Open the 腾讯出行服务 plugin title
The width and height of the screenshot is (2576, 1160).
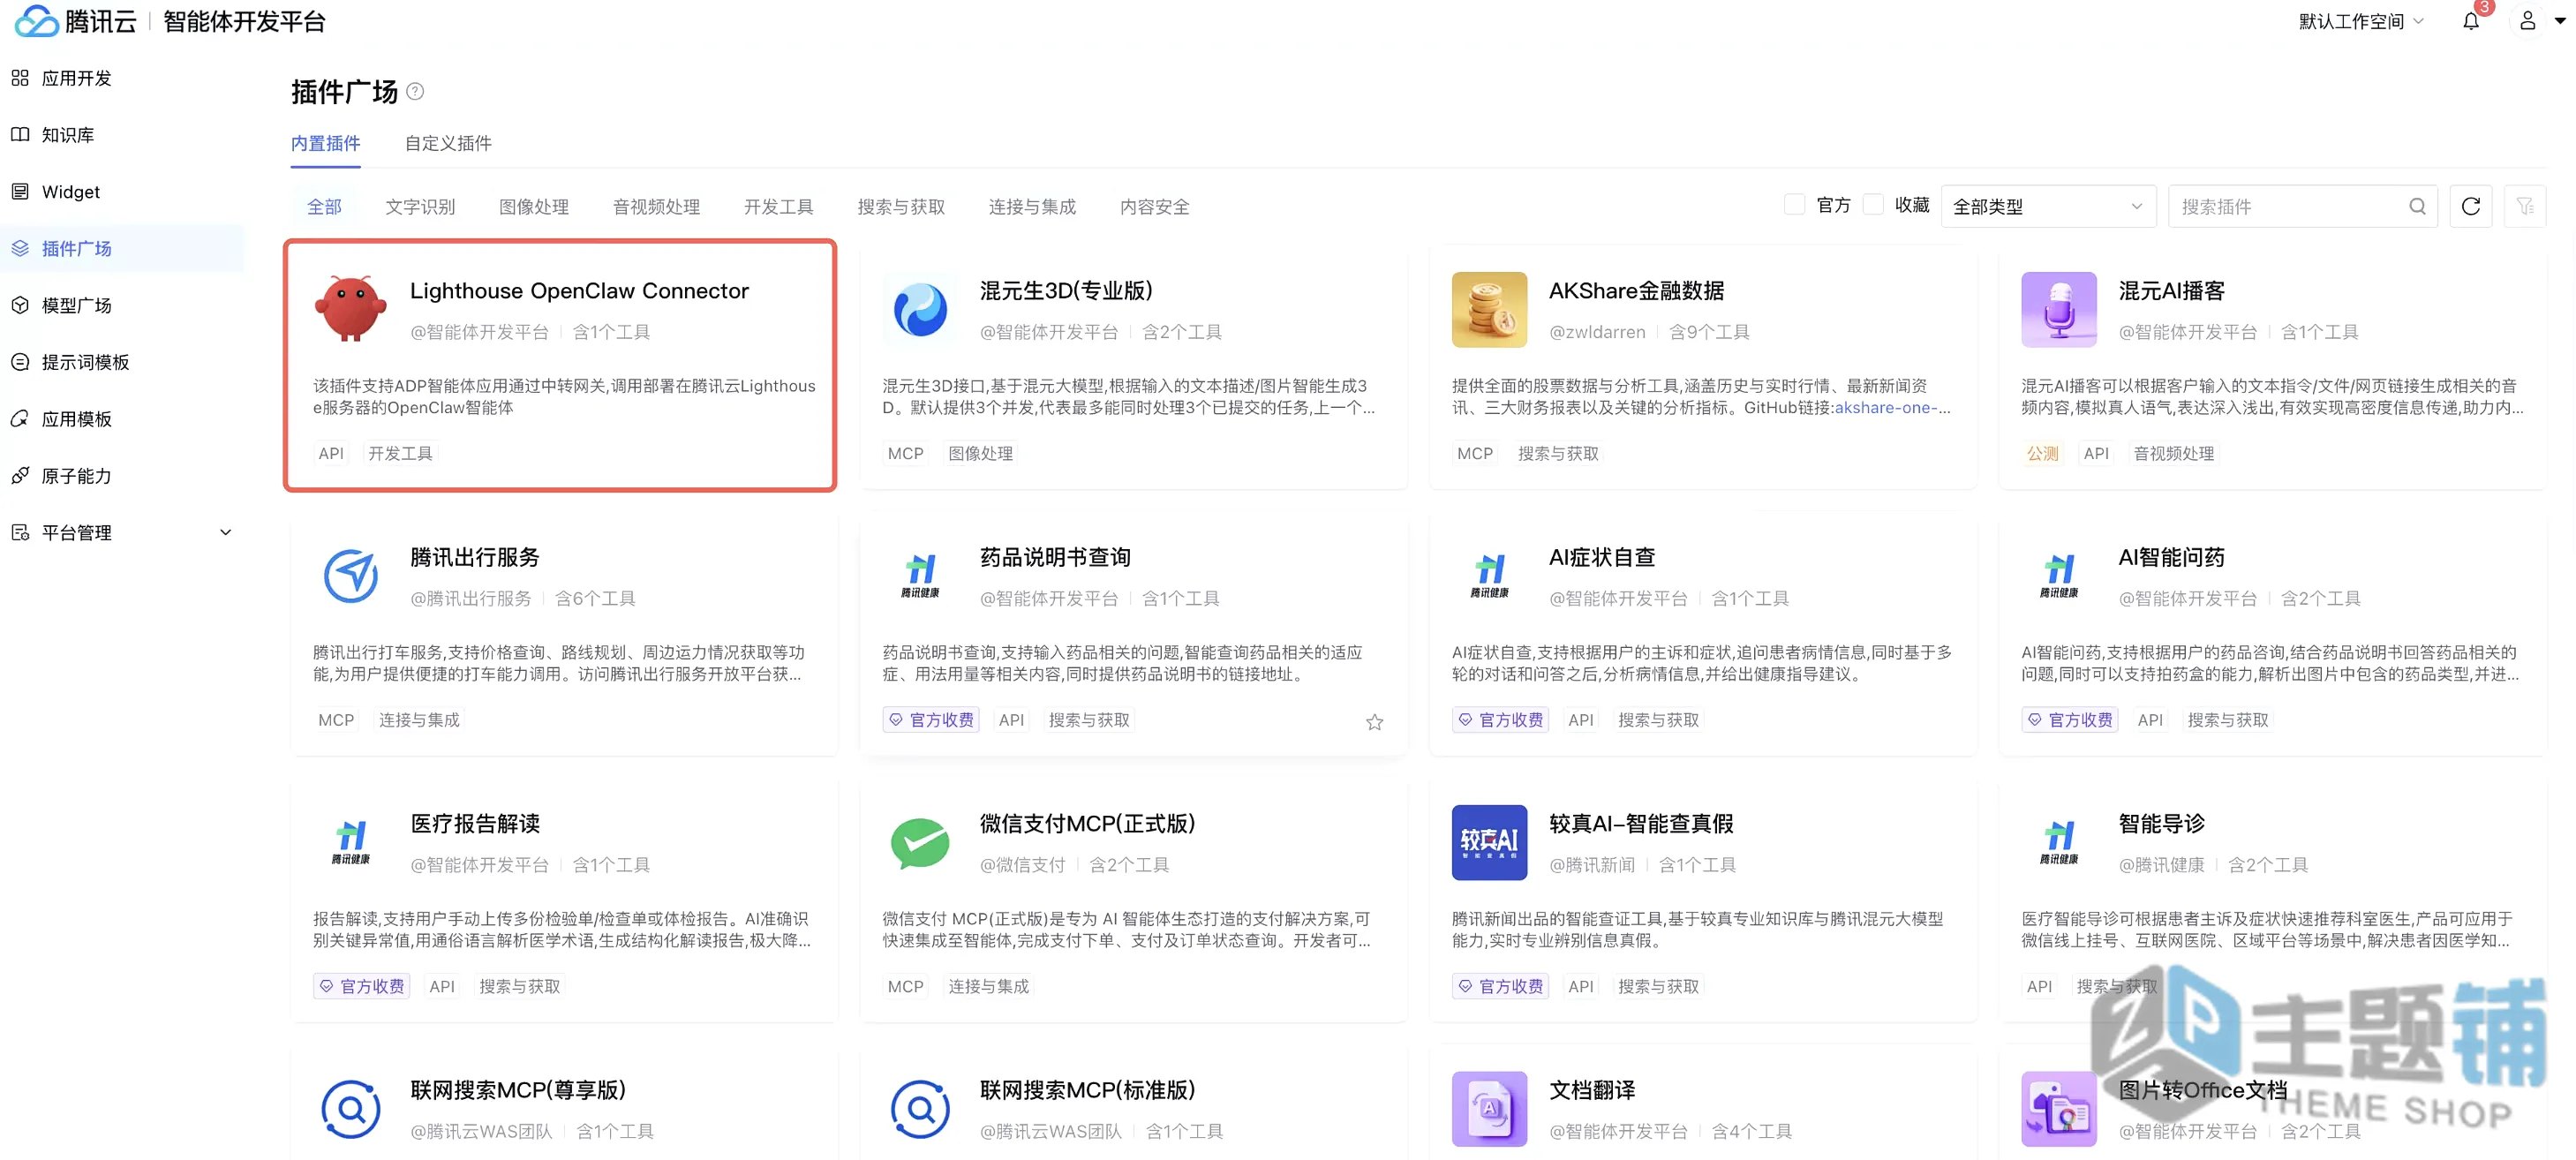pyautogui.click(x=475, y=557)
